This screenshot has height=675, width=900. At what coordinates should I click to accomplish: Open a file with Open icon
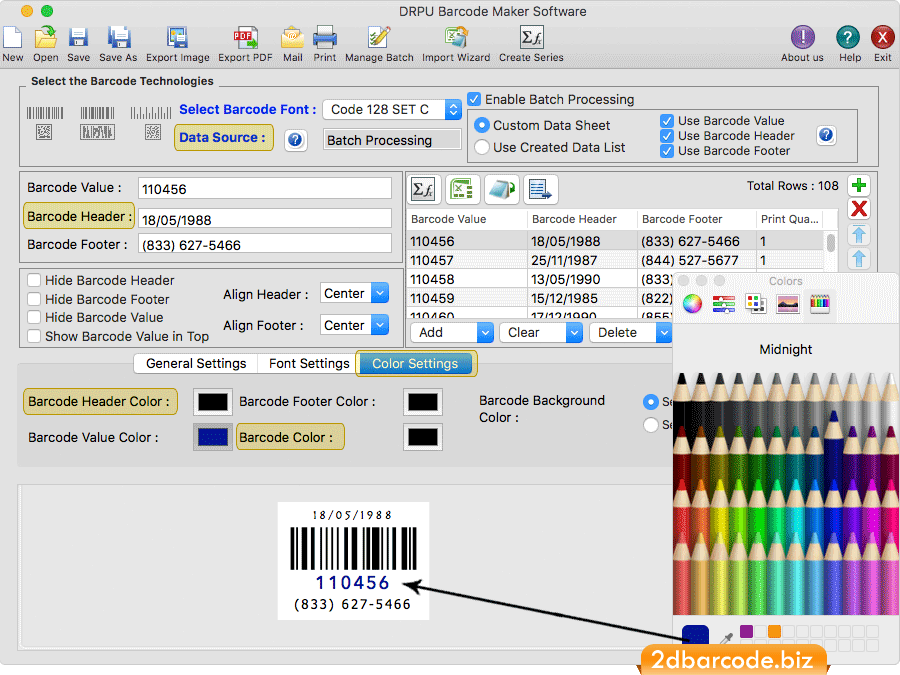tap(45, 38)
